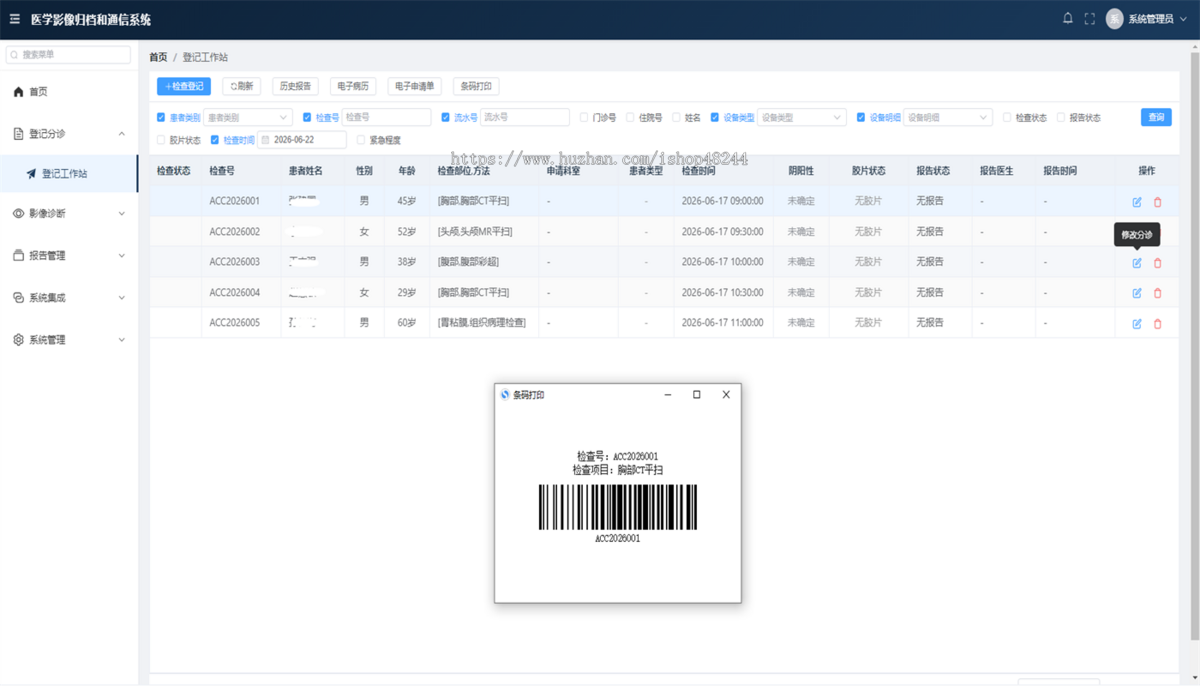Open 历史报告
The image size is (1200, 686).
coord(295,87)
